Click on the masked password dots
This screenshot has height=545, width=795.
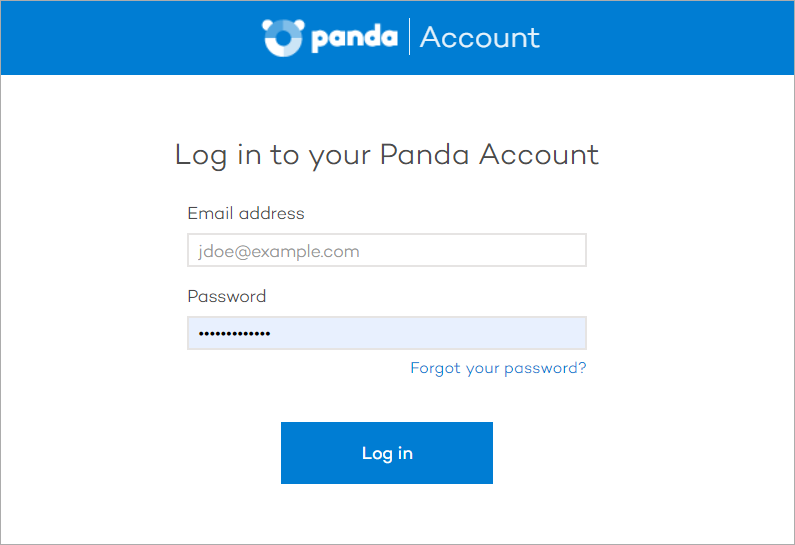[233, 334]
